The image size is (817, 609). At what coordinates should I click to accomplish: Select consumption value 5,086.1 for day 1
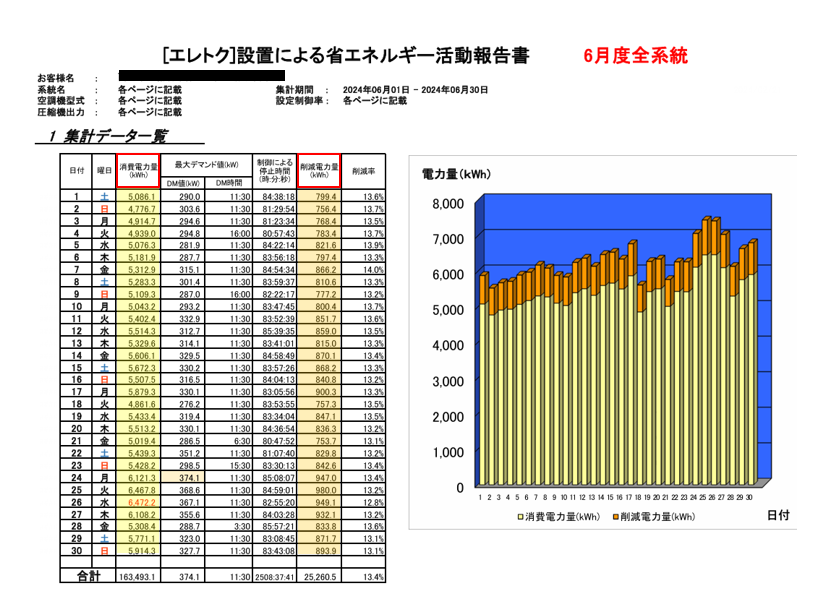(142, 197)
